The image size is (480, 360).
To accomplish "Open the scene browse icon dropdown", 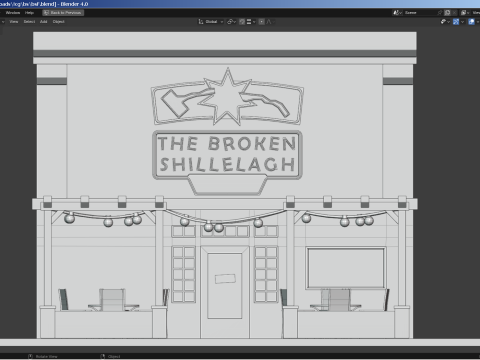I will click(397, 13).
